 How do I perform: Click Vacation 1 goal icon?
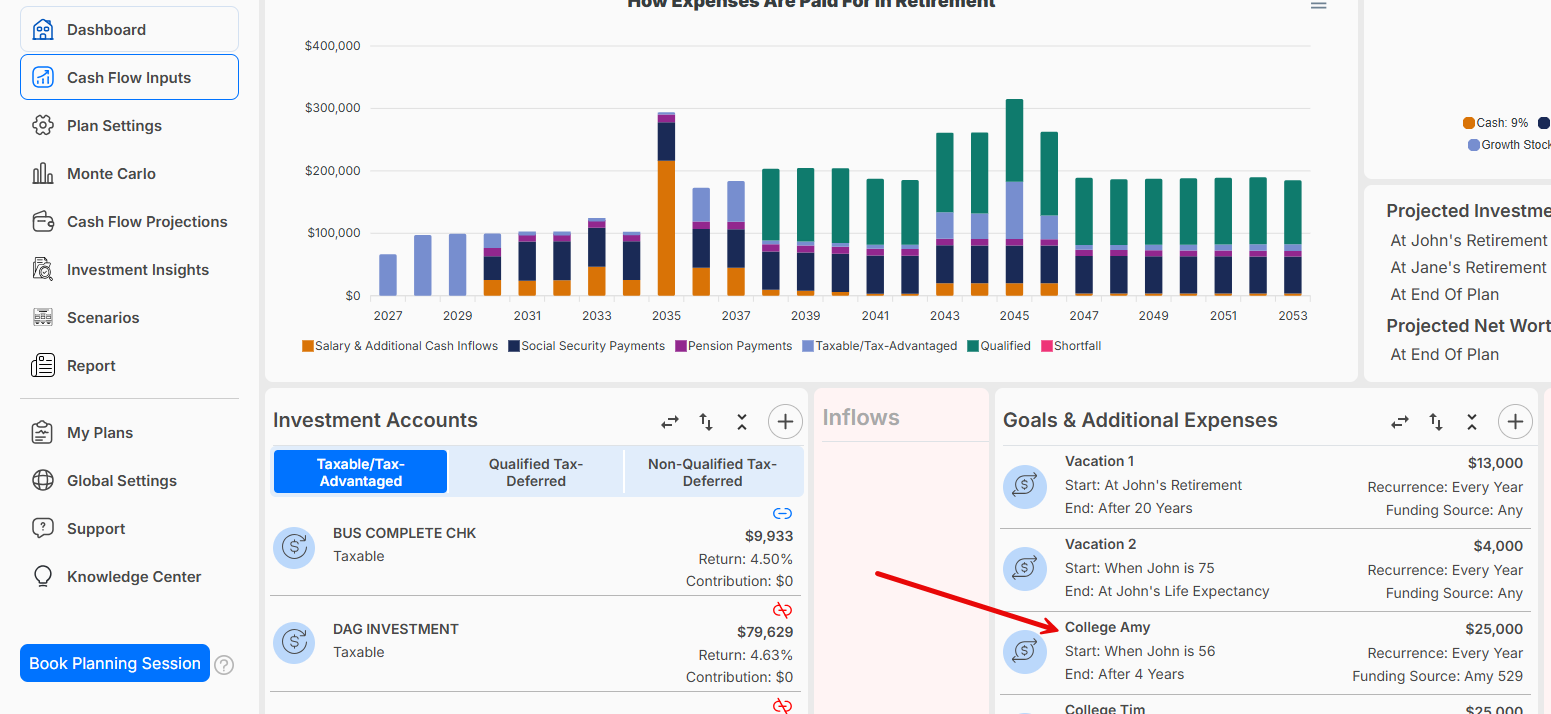pos(1024,486)
